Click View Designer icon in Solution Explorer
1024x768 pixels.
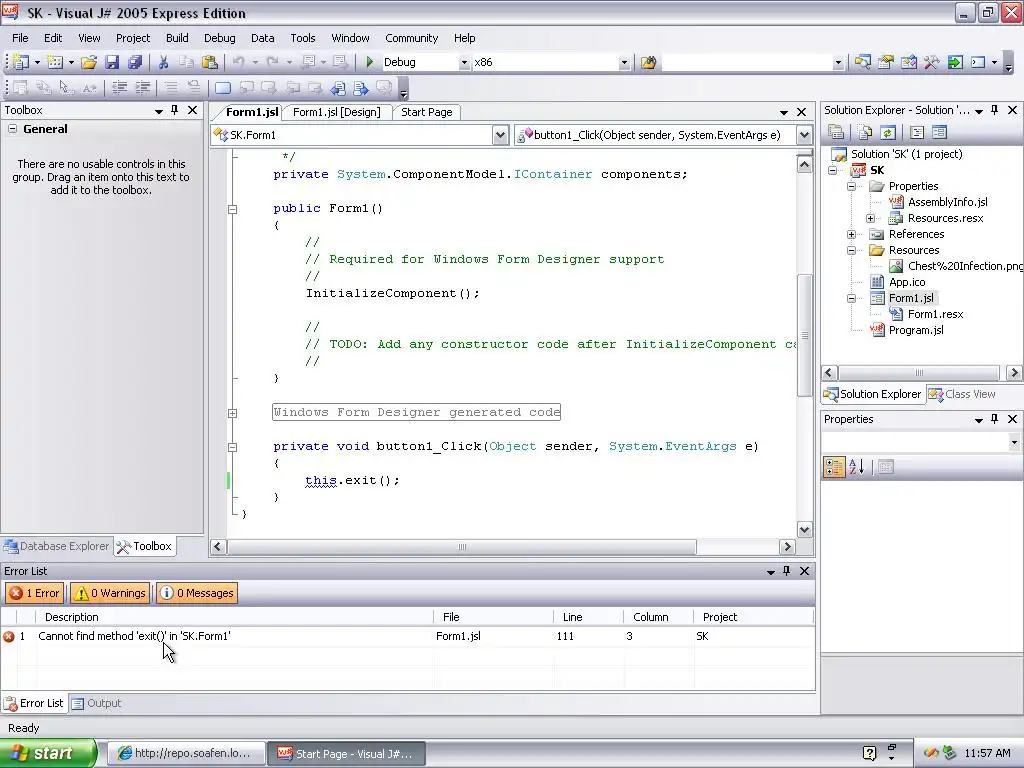tap(939, 133)
